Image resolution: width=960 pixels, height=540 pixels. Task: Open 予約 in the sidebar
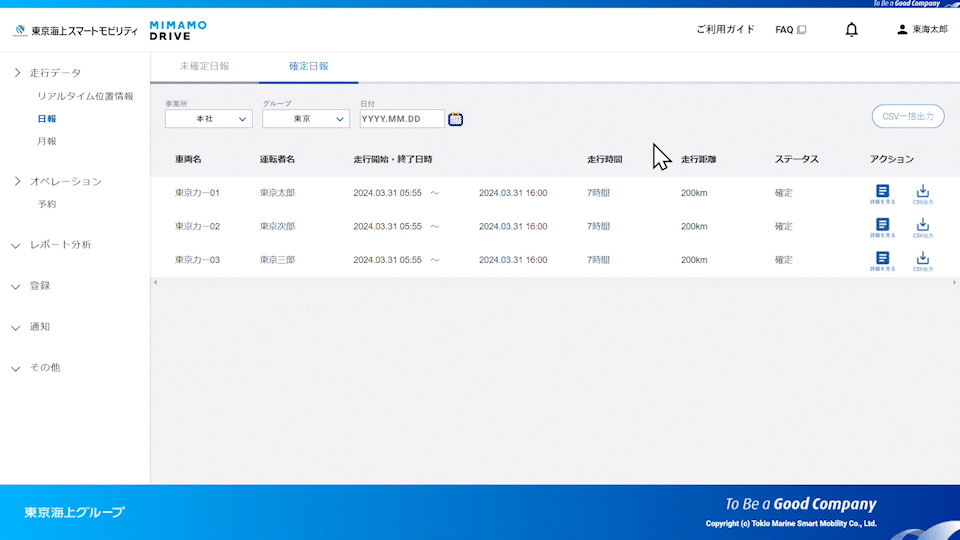47,204
